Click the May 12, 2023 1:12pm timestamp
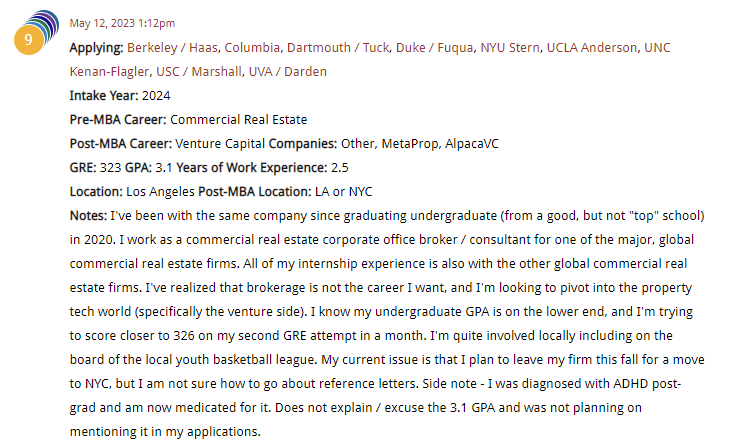Viewport: 751px width, 443px height. click(x=120, y=23)
